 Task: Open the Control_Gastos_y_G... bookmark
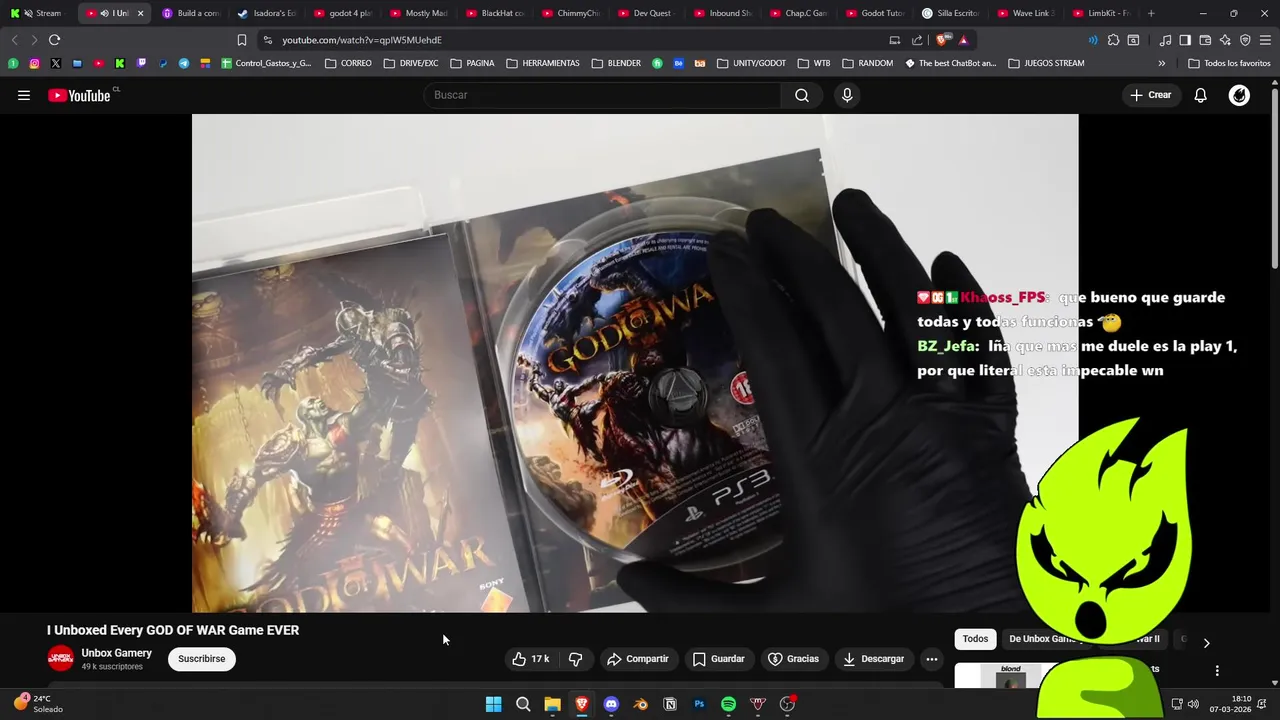tap(266, 63)
